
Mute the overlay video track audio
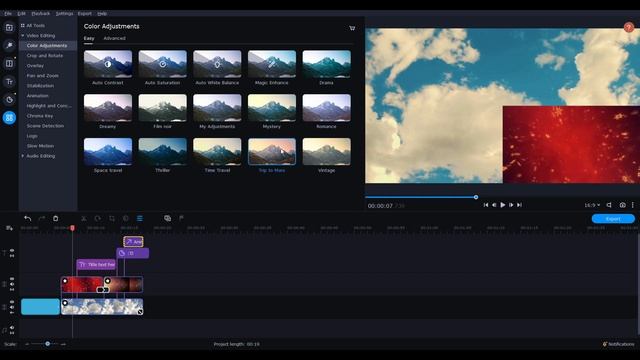pyautogui.click(x=12, y=284)
